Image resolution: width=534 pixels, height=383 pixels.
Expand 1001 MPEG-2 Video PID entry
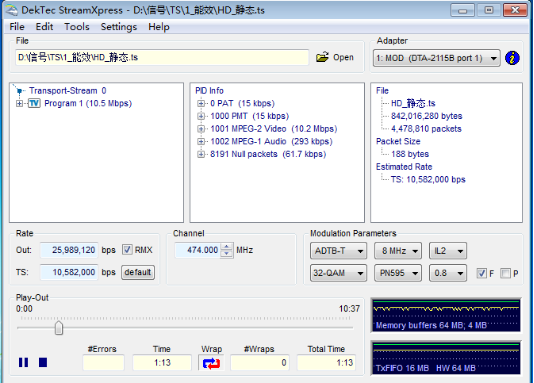coord(201,129)
